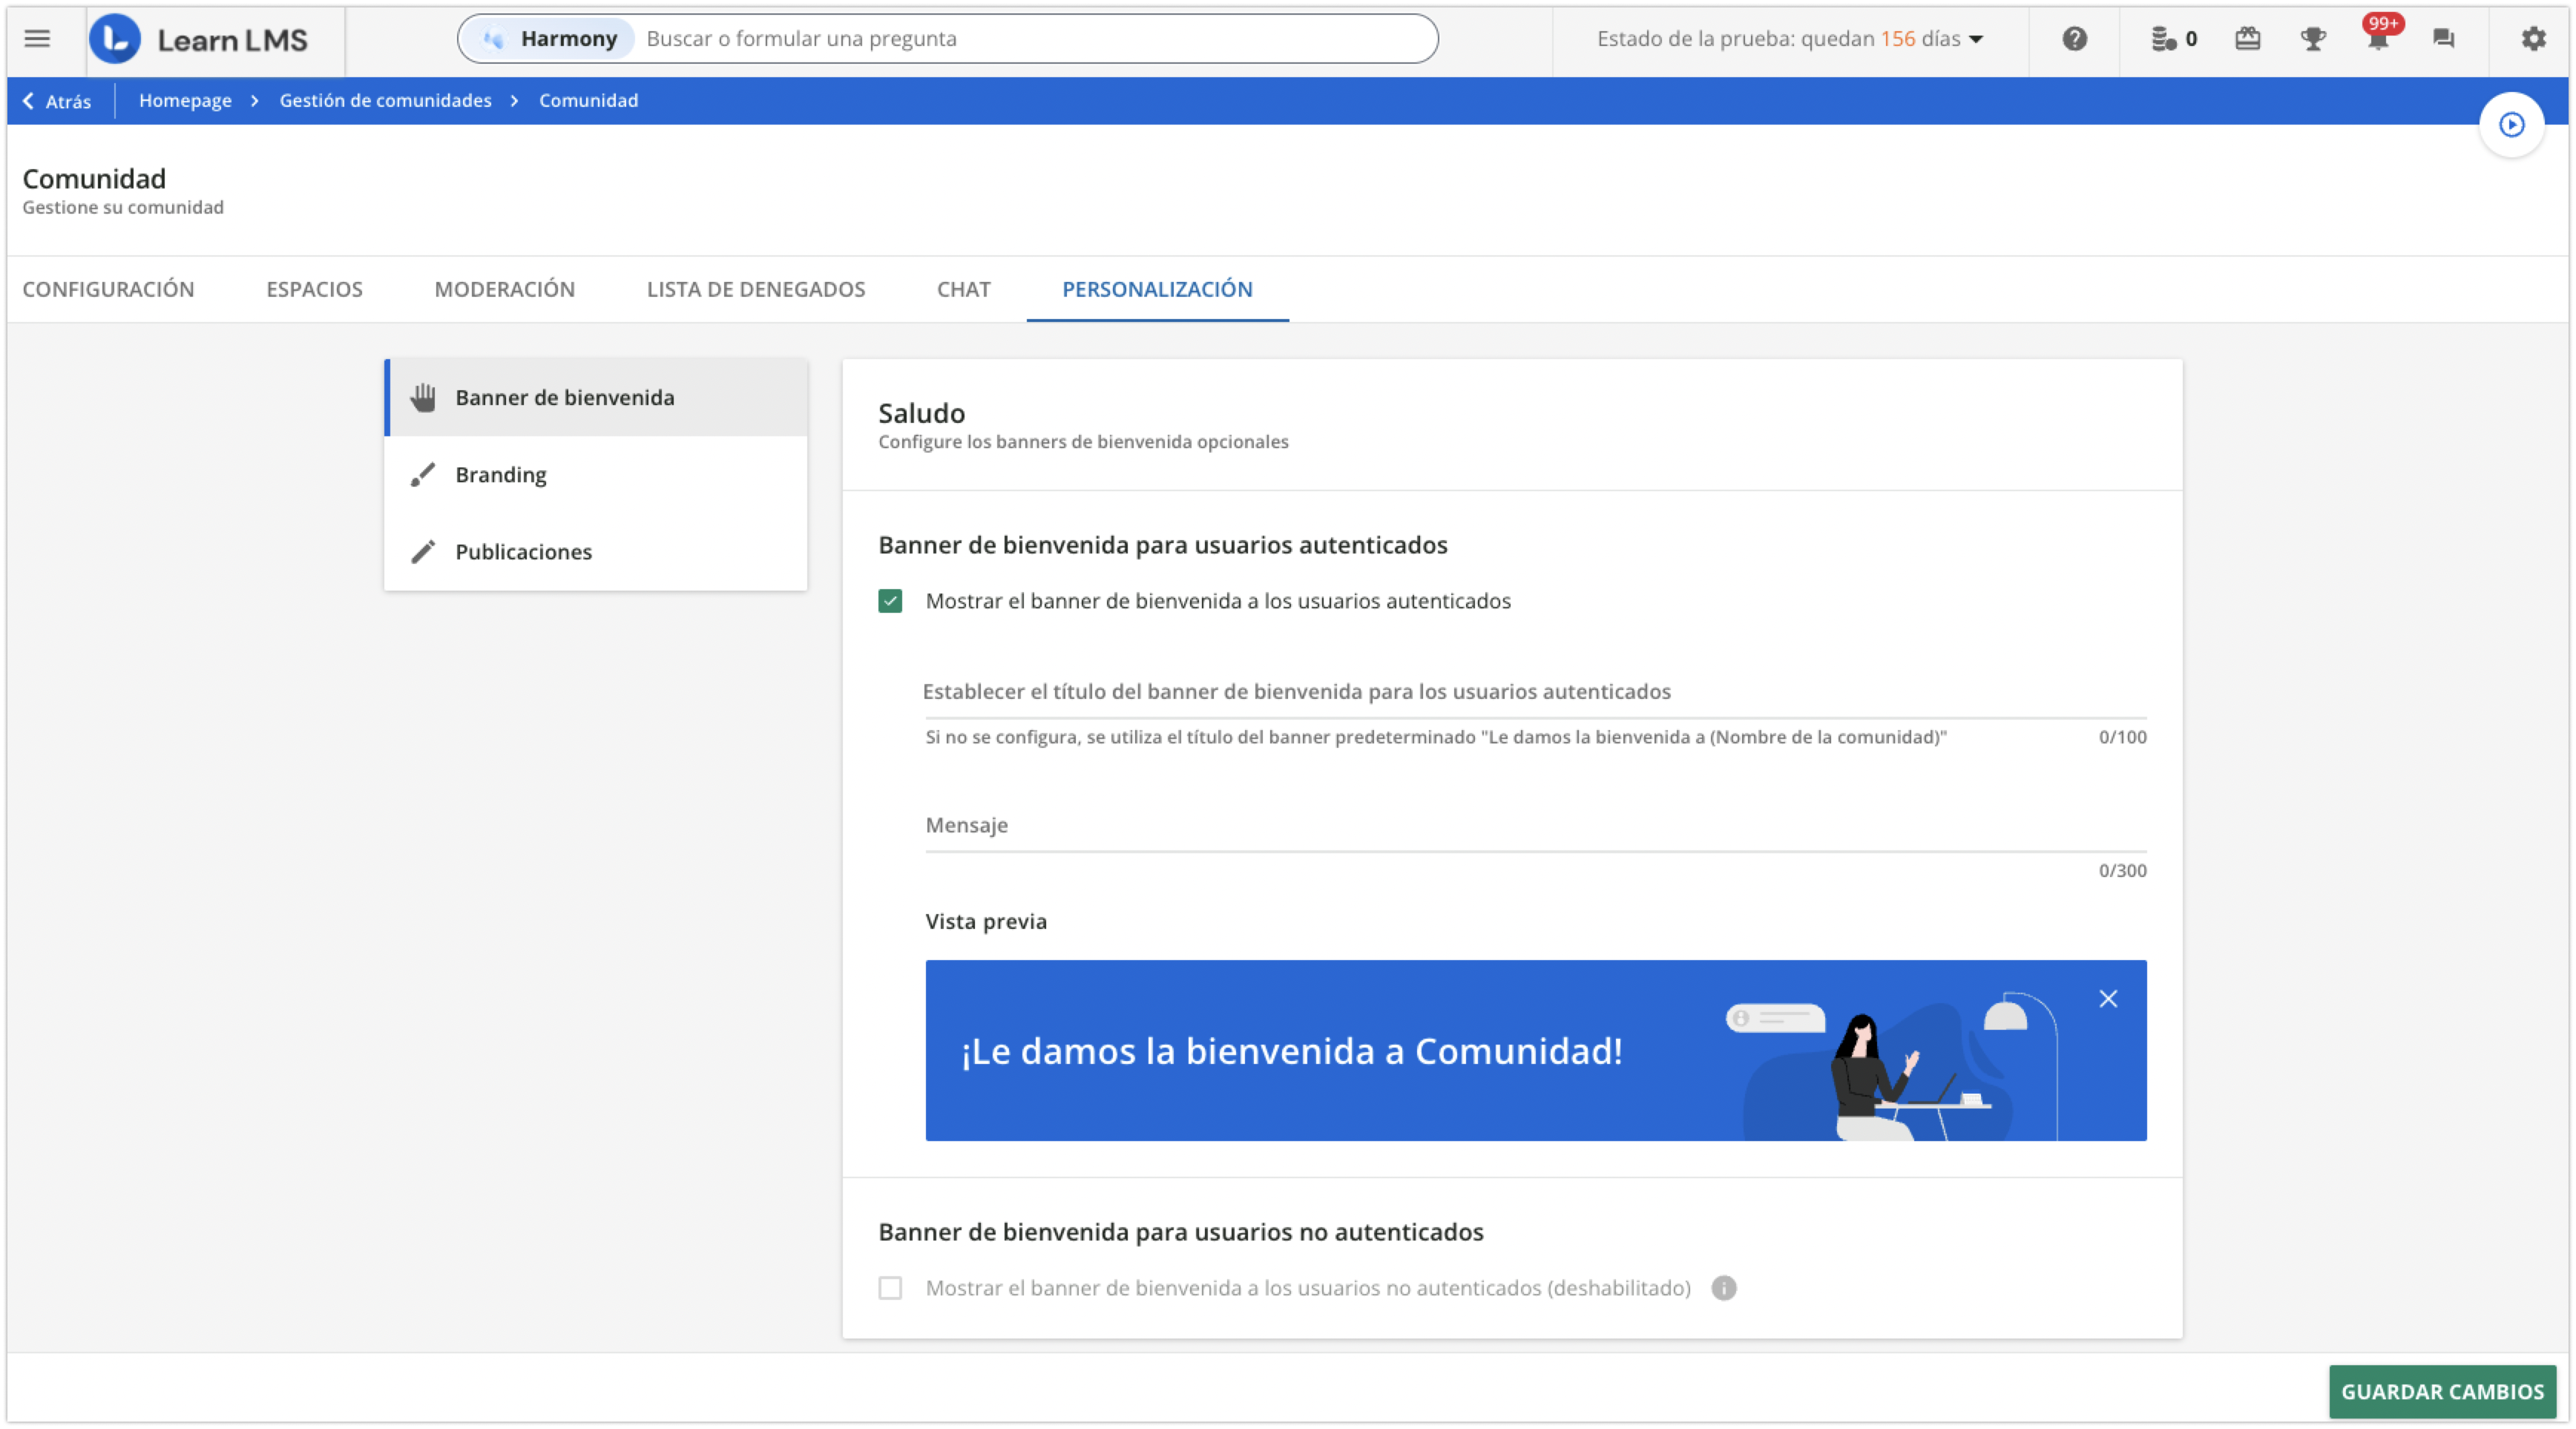Open the rewards gift icon

(x=2247, y=39)
